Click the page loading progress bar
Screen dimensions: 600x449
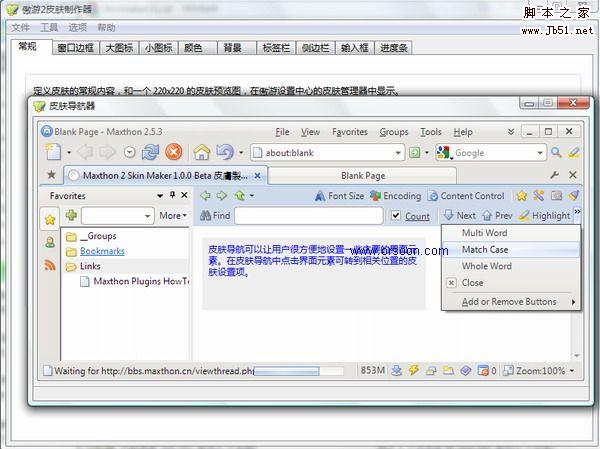pyautogui.click(x=299, y=371)
